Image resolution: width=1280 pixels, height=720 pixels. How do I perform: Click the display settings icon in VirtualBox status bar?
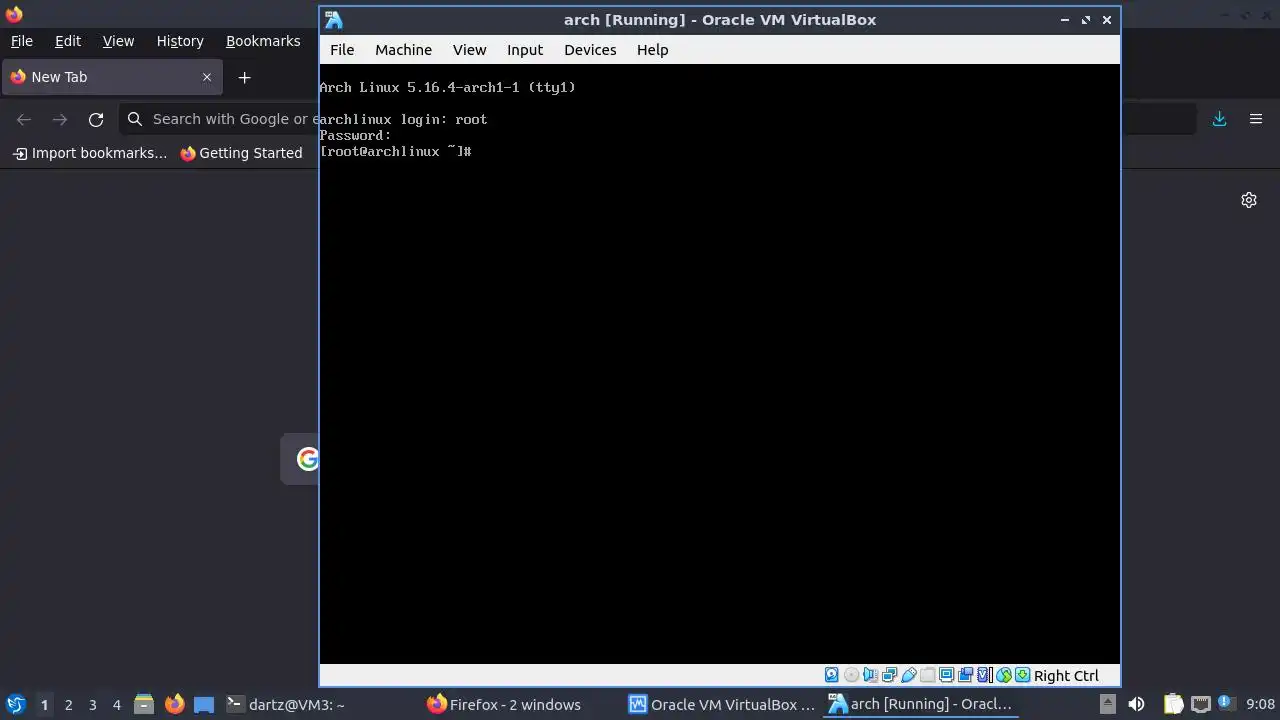(946, 675)
